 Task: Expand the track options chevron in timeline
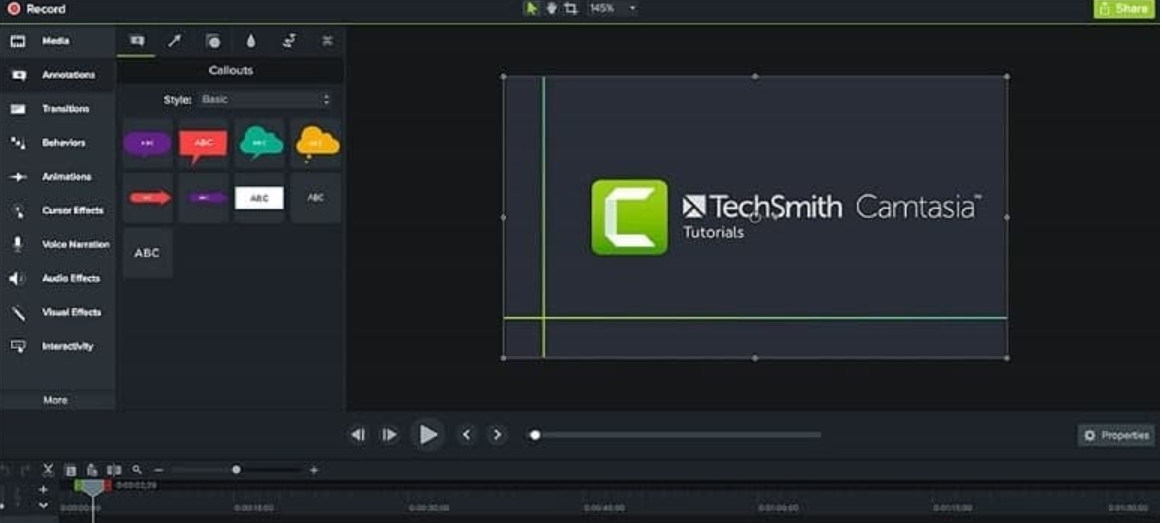[43, 506]
